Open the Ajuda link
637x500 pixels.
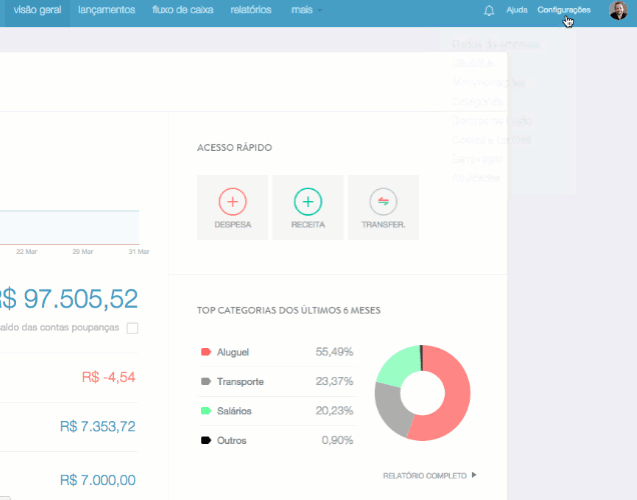pyautogui.click(x=517, y=10)
